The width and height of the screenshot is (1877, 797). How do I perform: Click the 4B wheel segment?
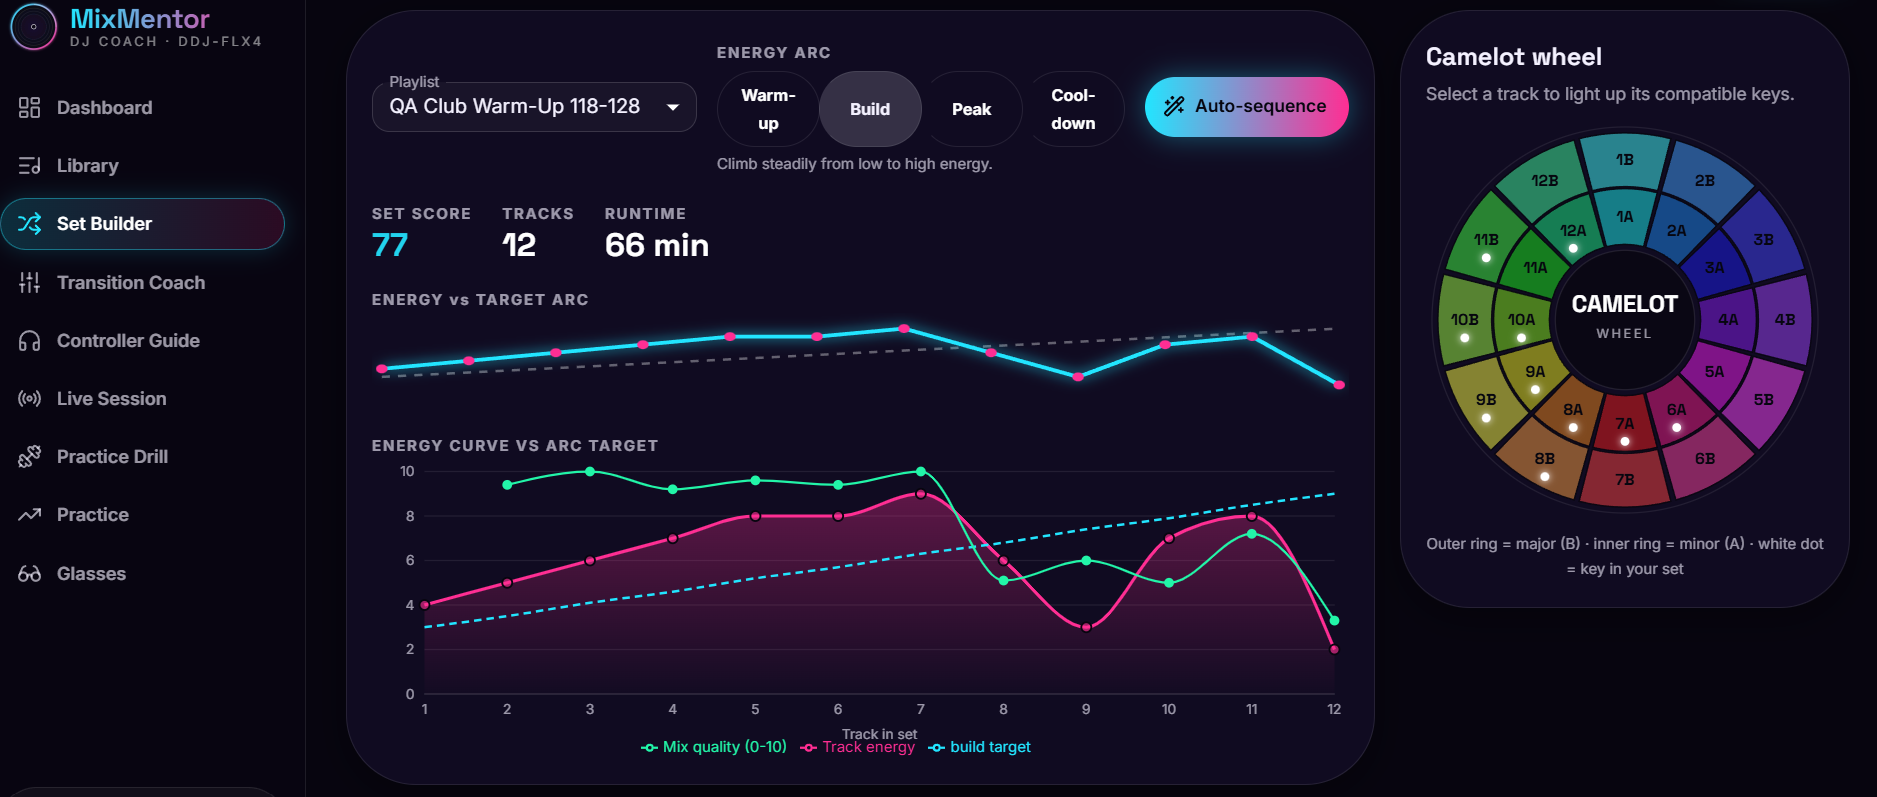[x=1785, y=320]
